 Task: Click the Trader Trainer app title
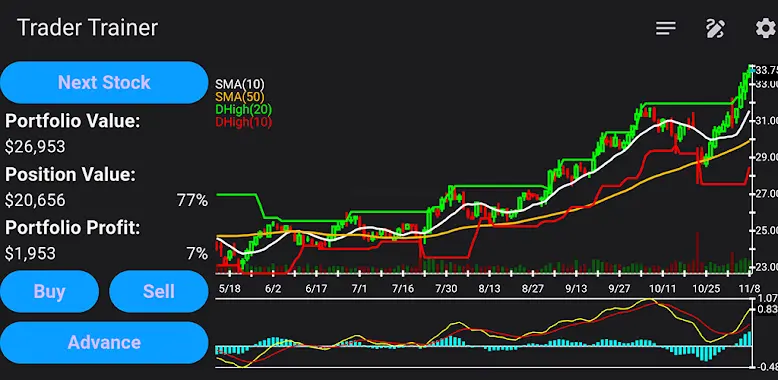tap(88, 28)
